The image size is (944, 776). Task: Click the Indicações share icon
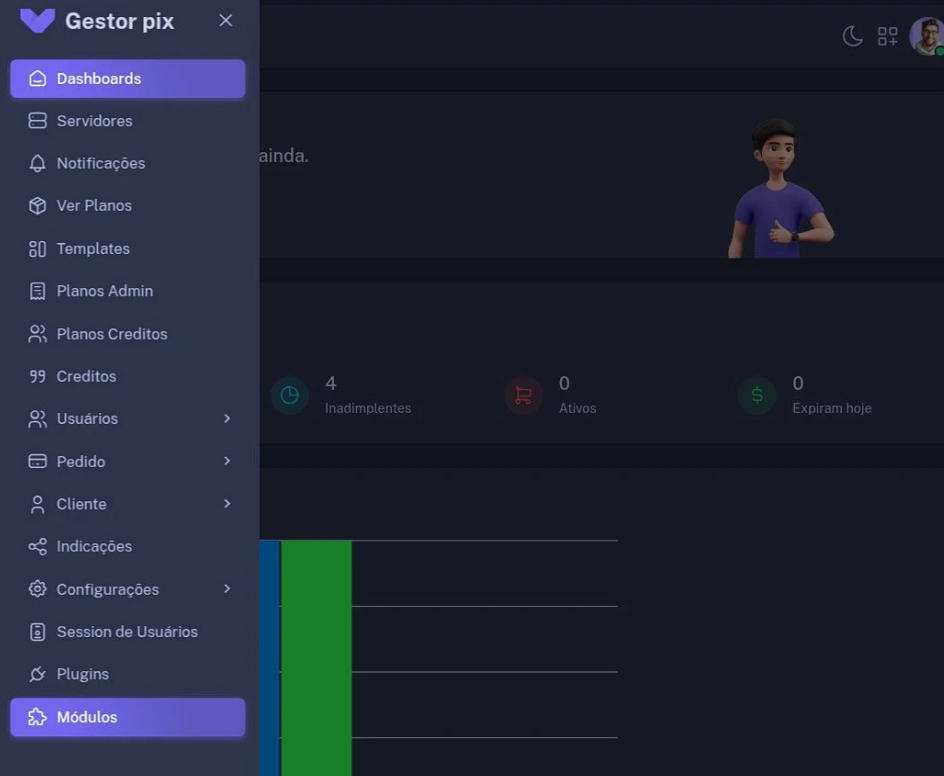[38, 547]
